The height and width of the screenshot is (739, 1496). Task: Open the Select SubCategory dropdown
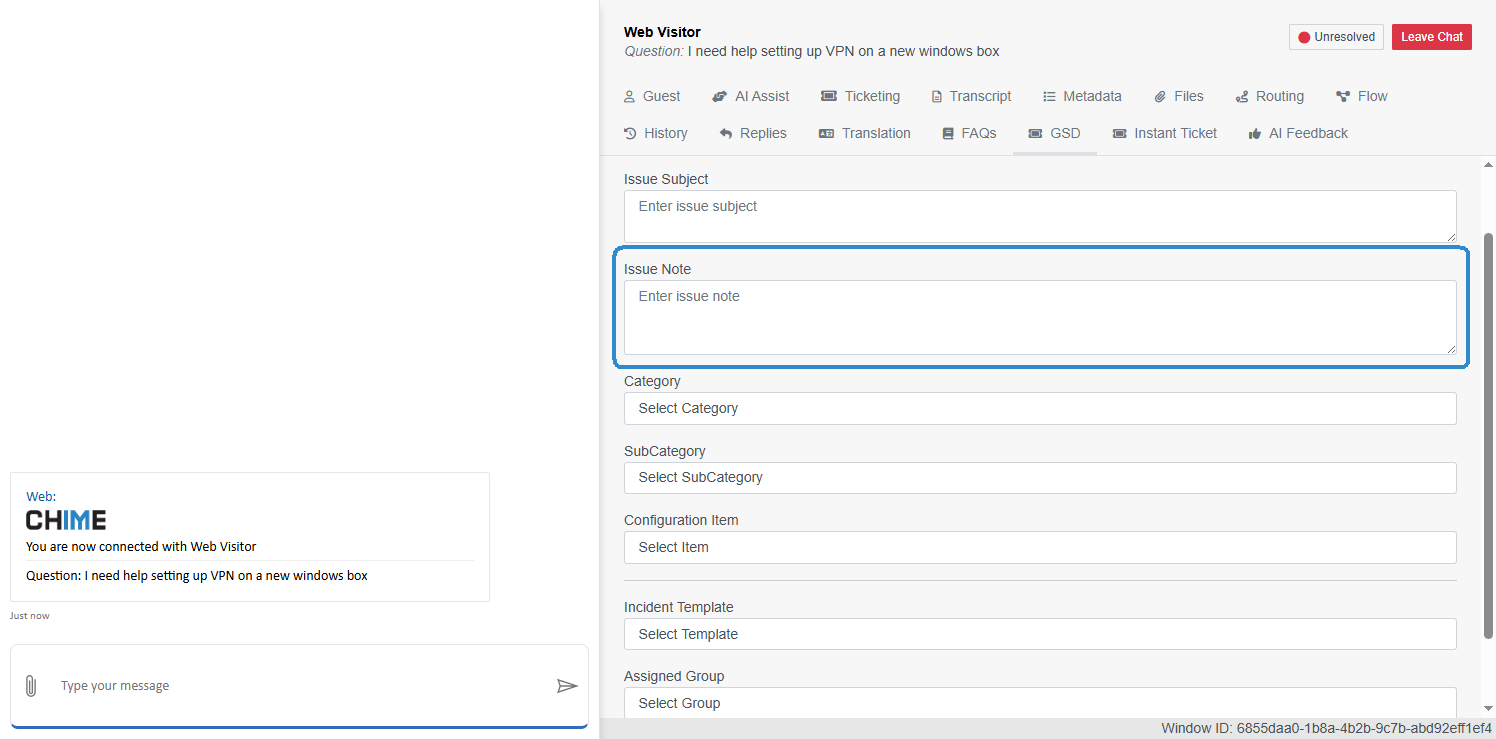pyautogui.click(x=1040, y=477)
